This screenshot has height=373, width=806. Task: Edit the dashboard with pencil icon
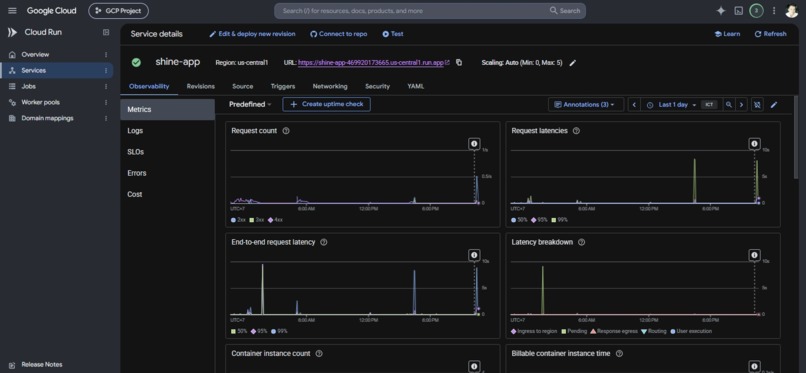tap(774, 105)
